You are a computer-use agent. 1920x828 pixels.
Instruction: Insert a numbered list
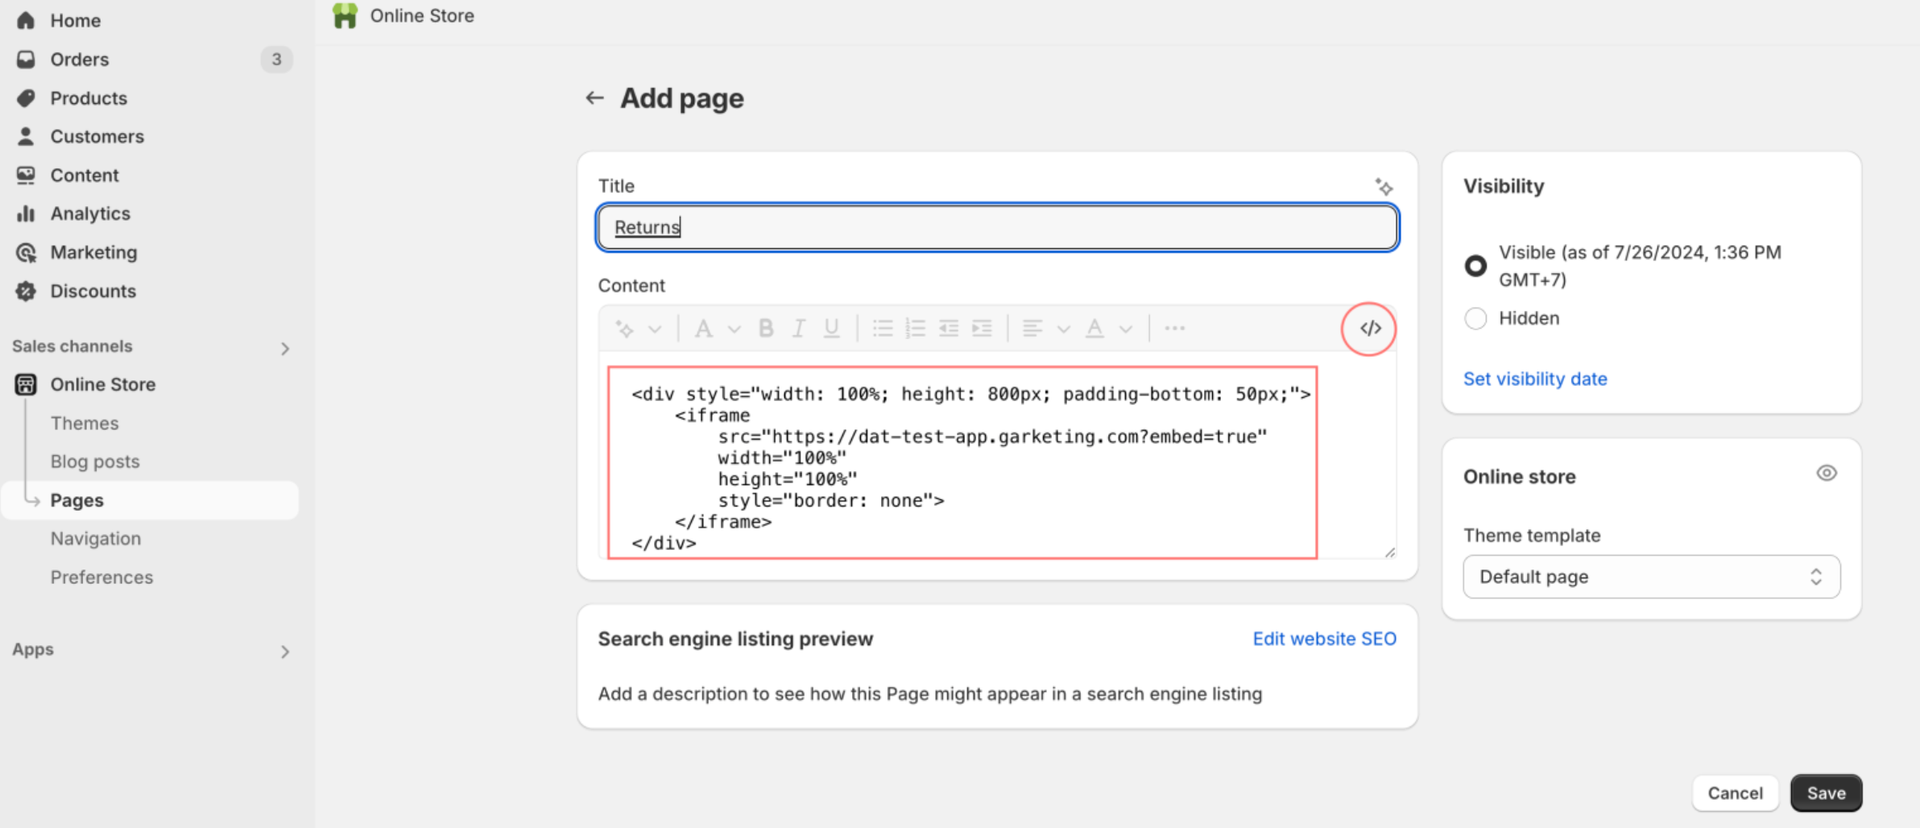pyautogui.click(x=915, y=329)
